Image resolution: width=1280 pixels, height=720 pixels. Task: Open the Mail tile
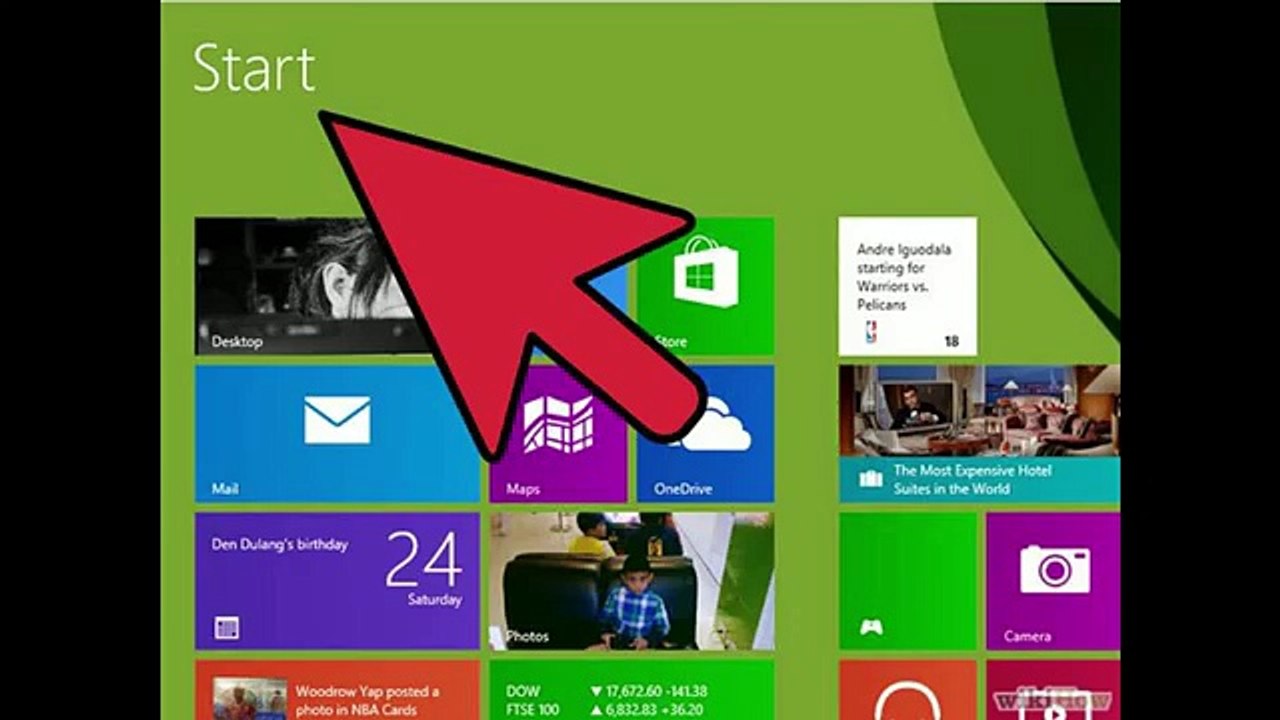tap(337, 433)
